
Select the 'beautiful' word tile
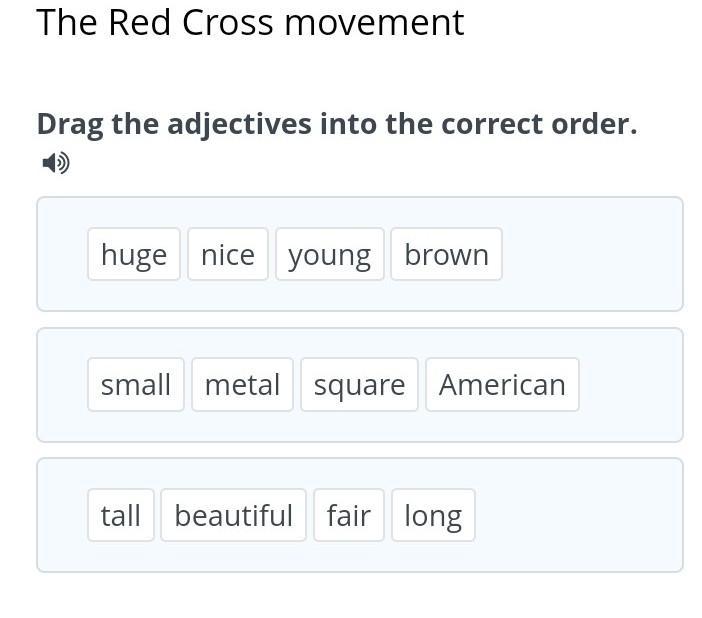tap(233, 515)
